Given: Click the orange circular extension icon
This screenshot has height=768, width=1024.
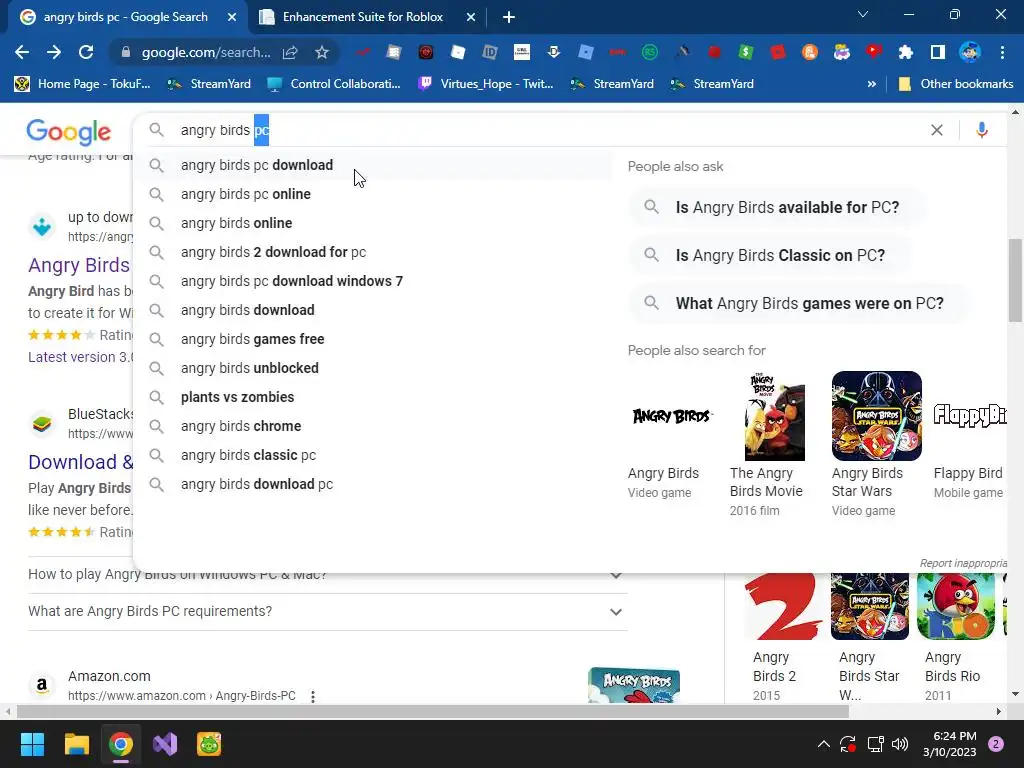Looking at the screenshot, I should [809, 52].
